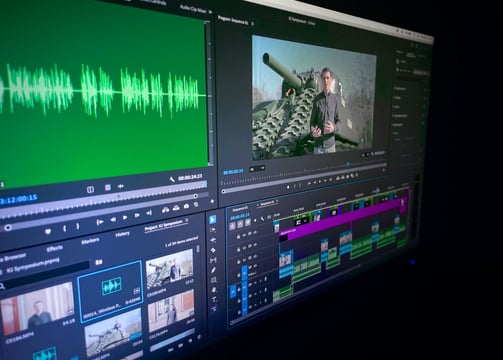Expand HSL Secondary section
The height and width of the screenshot is (360, 503).
pos(398,125)
